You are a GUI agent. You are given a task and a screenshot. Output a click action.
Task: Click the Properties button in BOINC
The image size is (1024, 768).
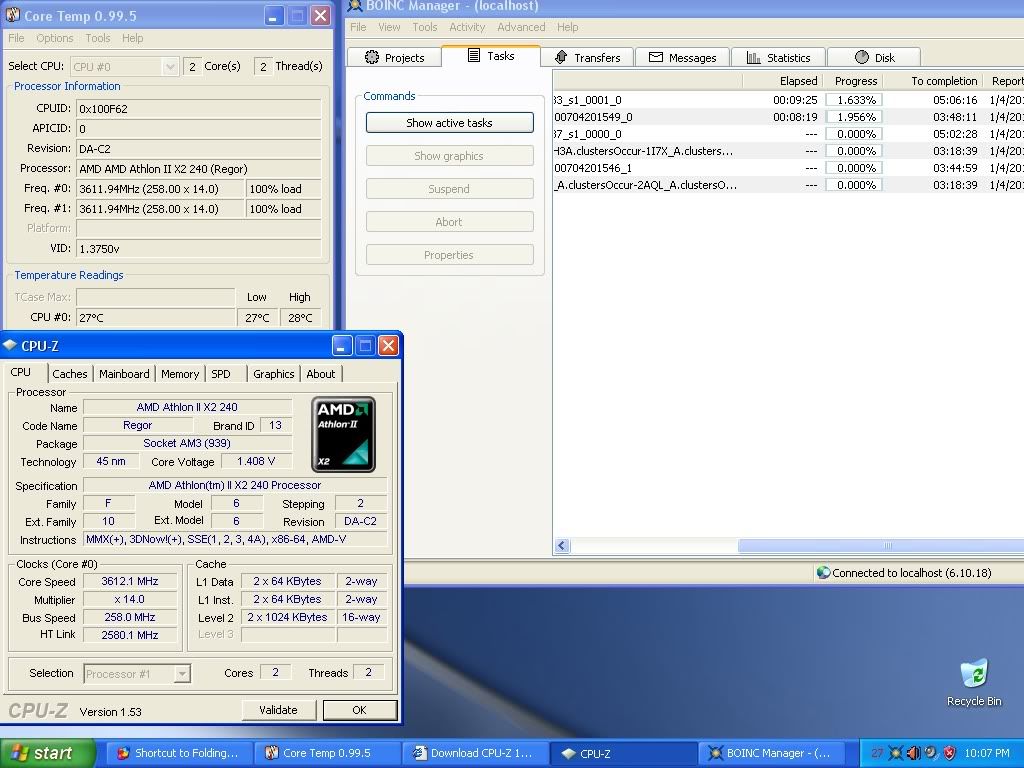[x=449, y=255]
